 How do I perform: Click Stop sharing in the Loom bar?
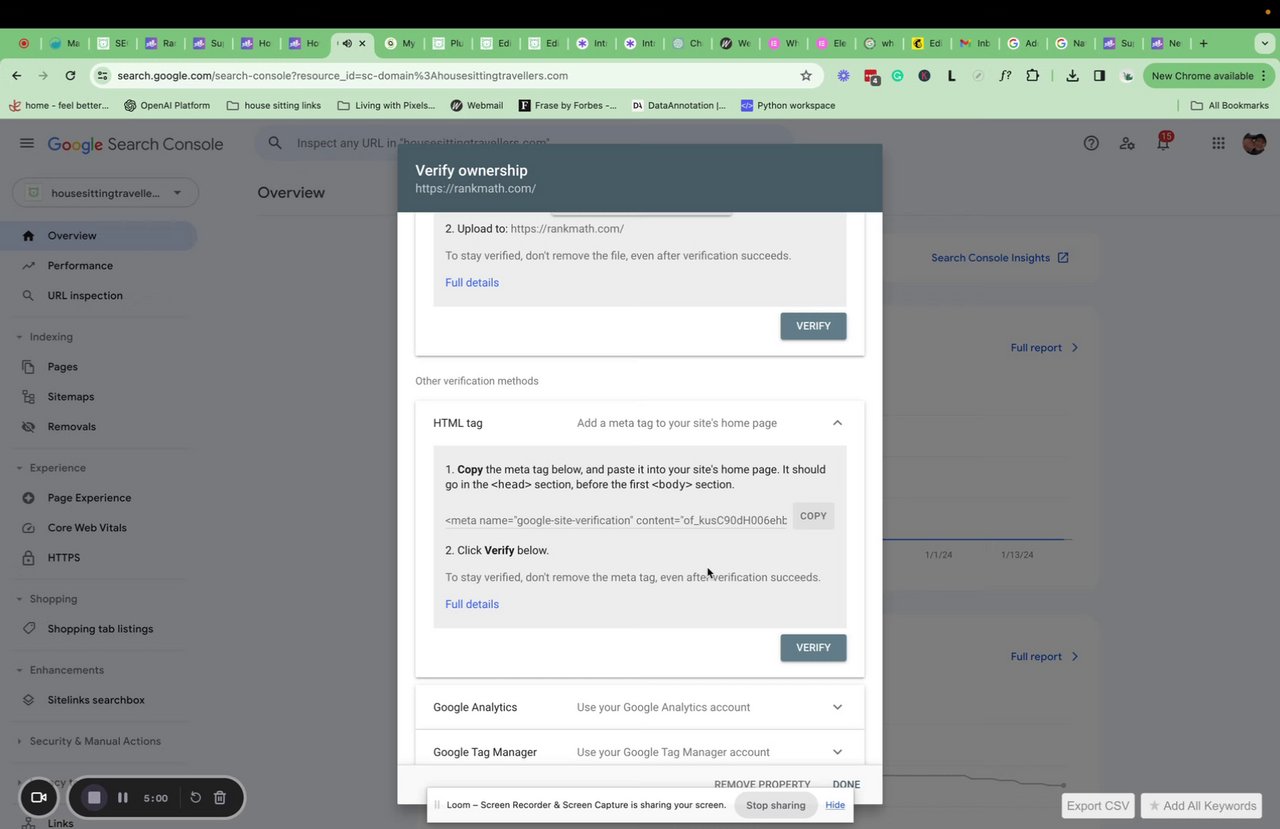tap(775, 805)
